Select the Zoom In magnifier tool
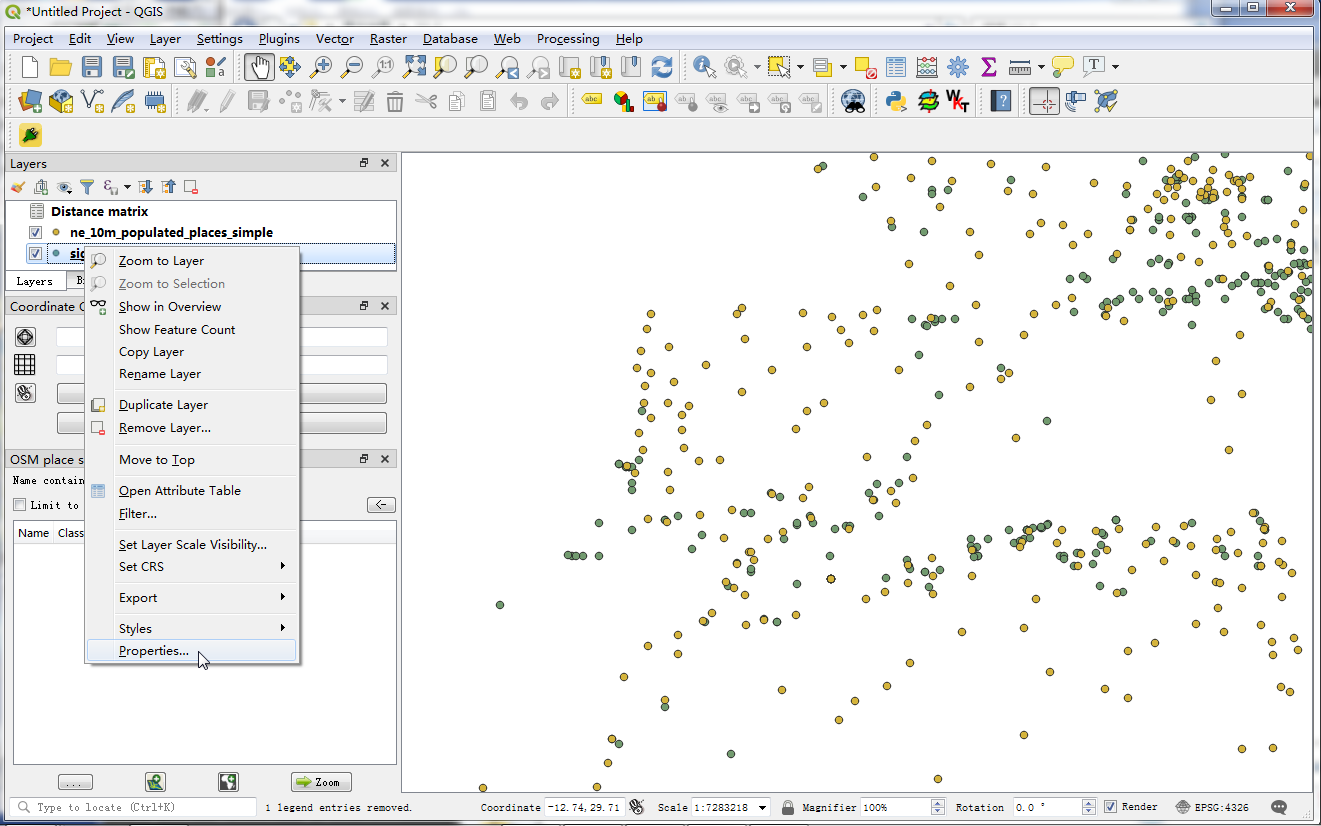 (320, 67)
